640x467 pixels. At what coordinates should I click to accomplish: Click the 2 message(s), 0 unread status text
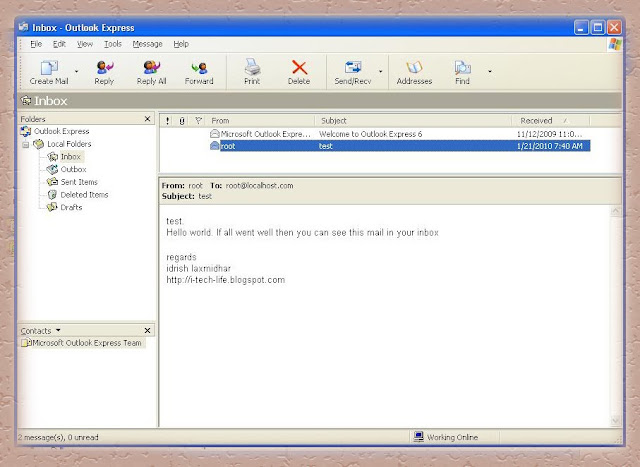pos(58,437)
